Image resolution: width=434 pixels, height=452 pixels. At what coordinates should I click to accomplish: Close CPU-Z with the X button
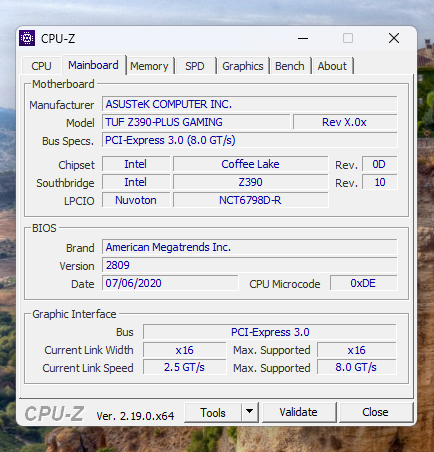pyautogui.click(x=394, y=38)
